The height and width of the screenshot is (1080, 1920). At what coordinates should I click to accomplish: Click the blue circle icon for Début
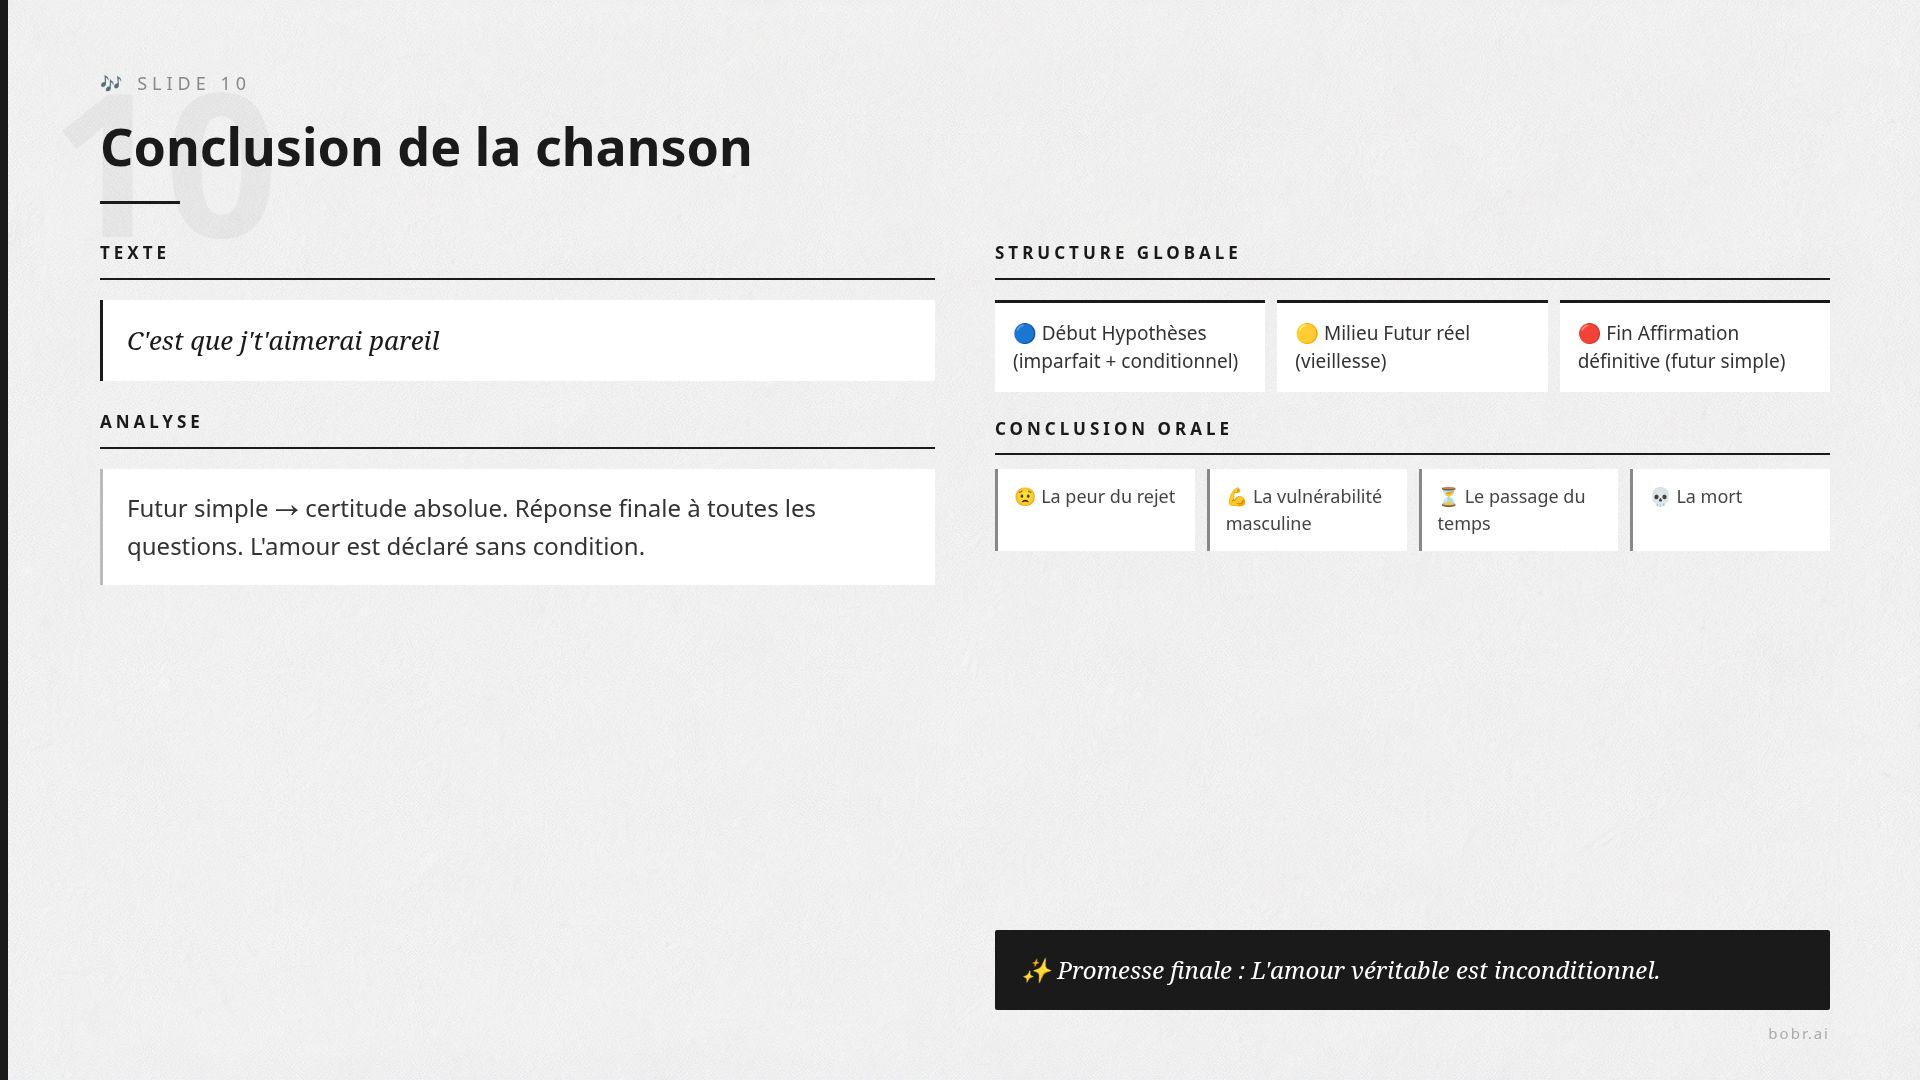(1024, 334)
